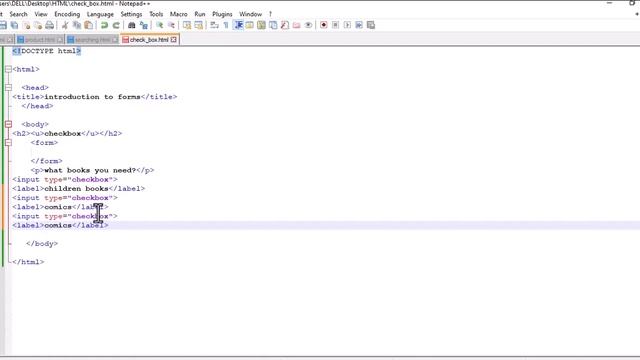Click the closing </form> tag
The image size is (640, 360).
click(47, 161)
